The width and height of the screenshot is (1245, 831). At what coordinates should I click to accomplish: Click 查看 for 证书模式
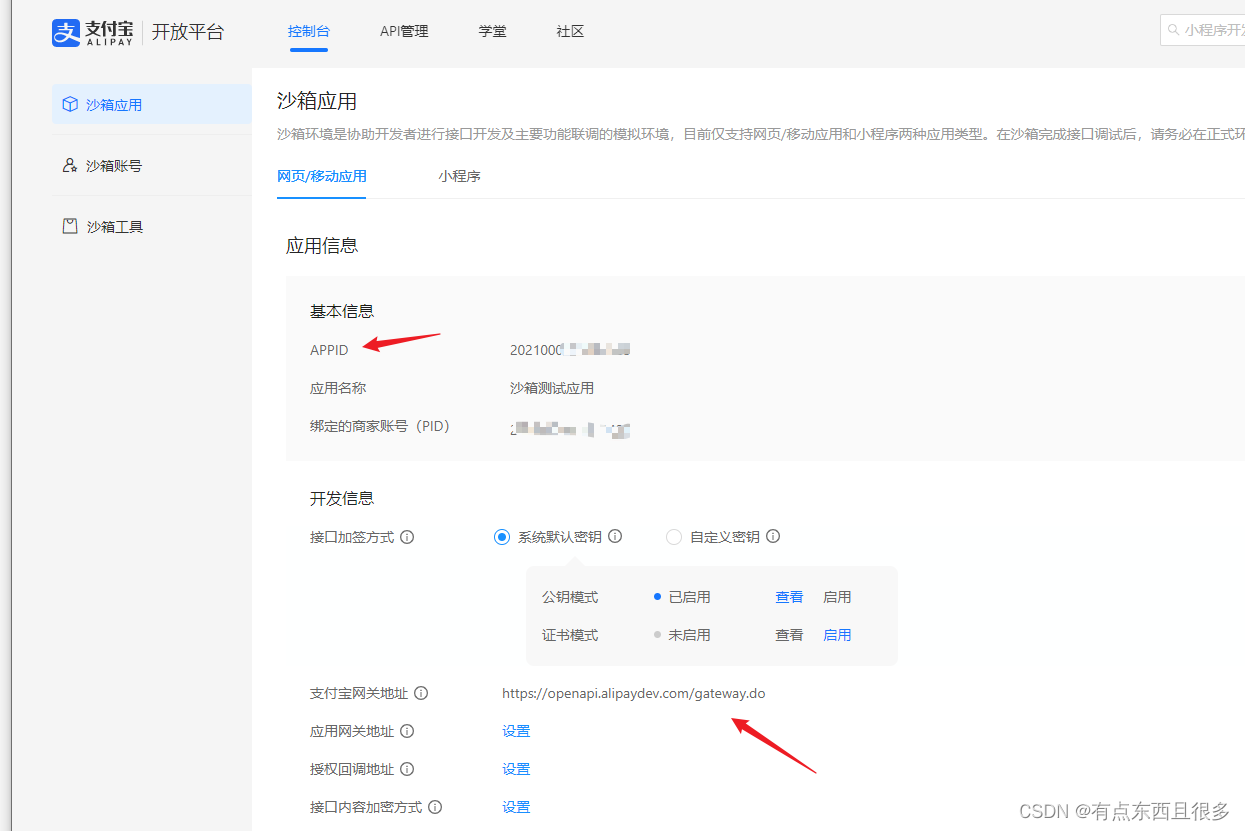(x=789, y=635)
